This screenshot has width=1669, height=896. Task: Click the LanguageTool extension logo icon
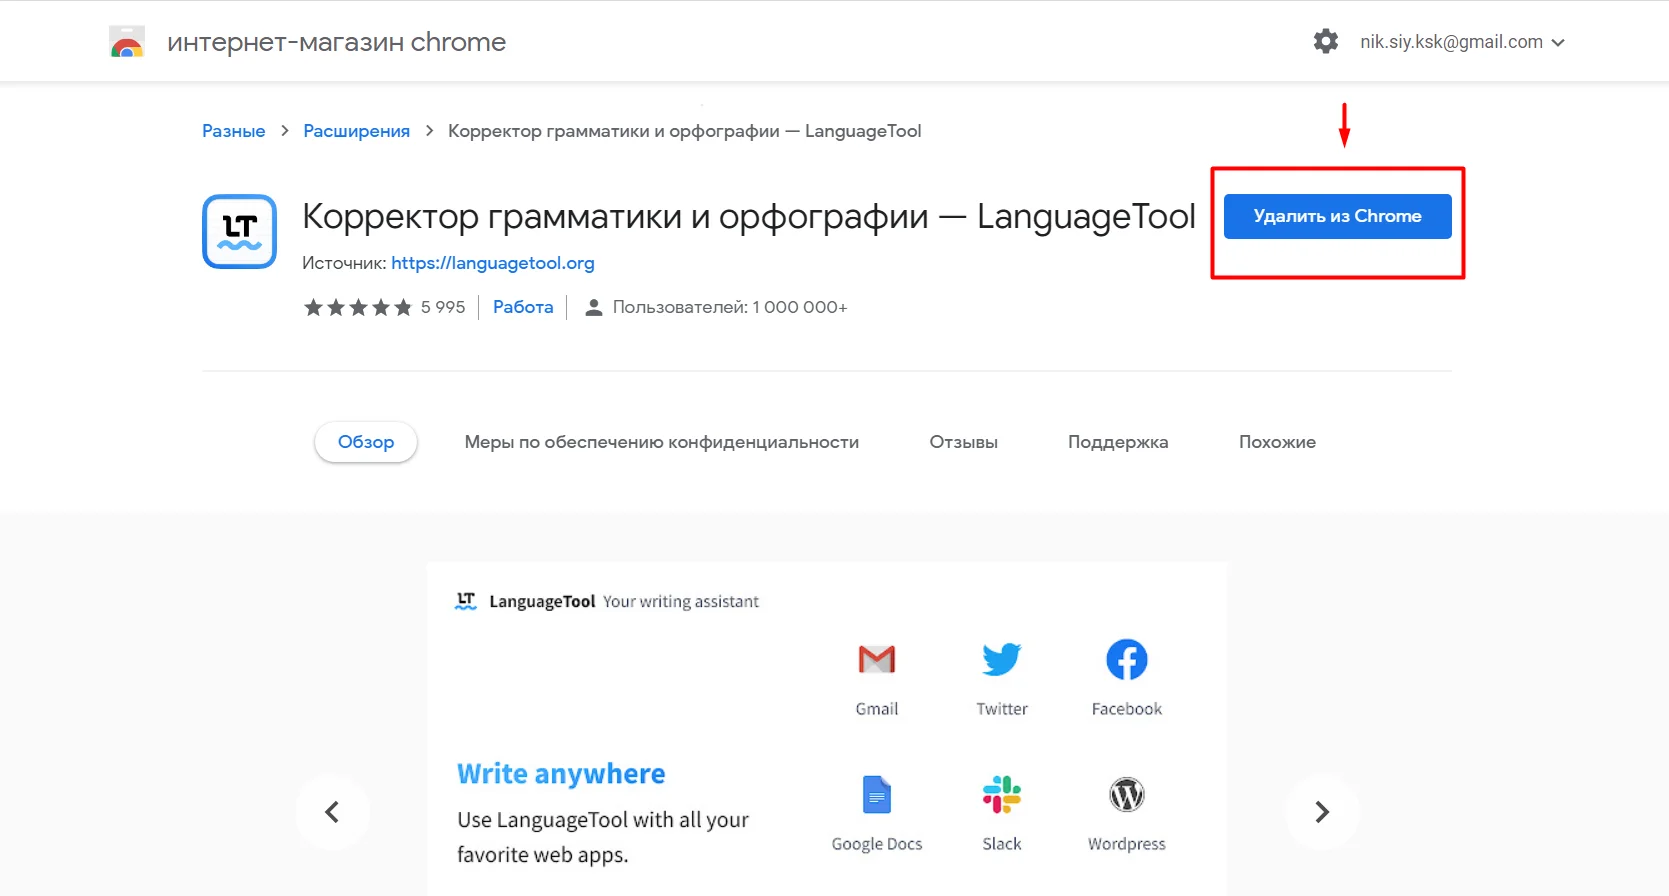point(240,231)
